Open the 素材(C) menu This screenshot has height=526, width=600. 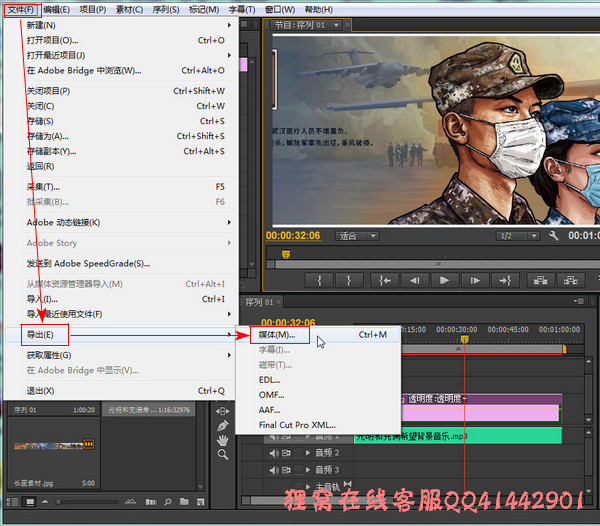coord(130,10)
